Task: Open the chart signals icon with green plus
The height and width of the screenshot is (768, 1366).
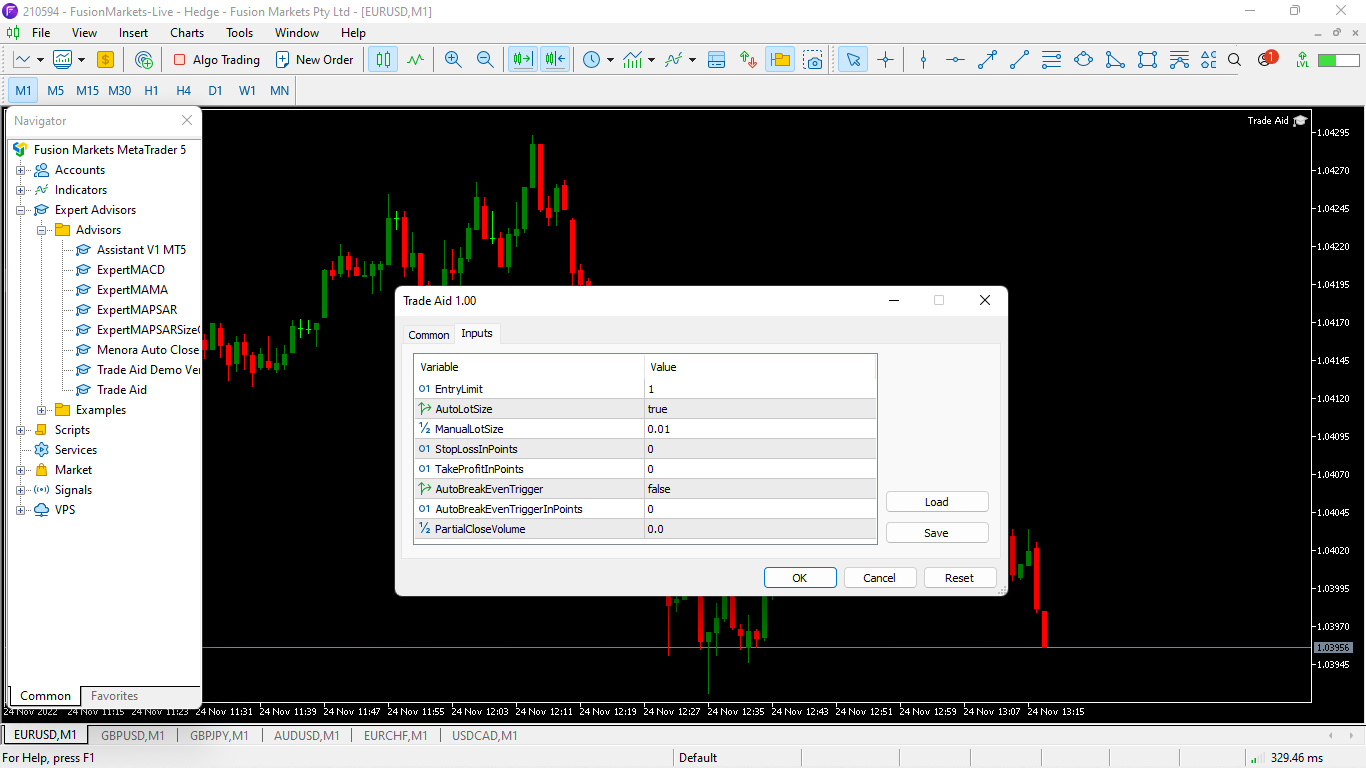Action: coord(143,60)
